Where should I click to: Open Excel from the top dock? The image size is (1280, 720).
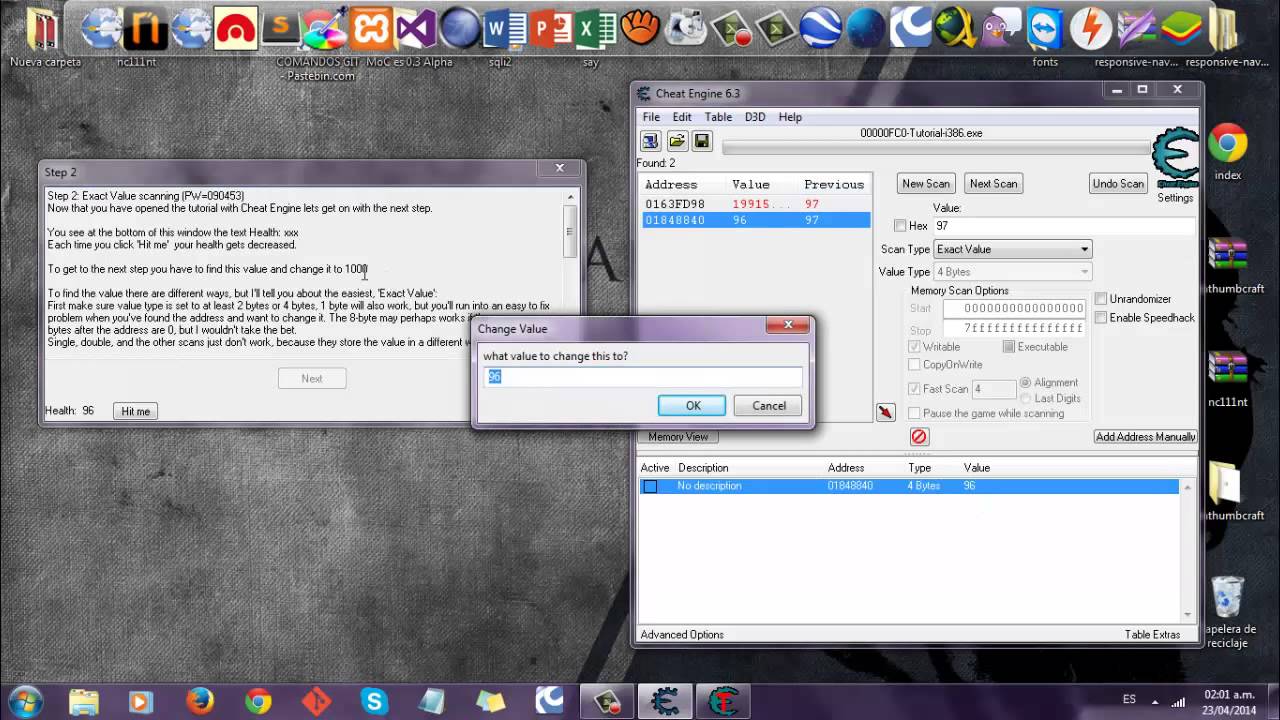[x=596, y=29]
